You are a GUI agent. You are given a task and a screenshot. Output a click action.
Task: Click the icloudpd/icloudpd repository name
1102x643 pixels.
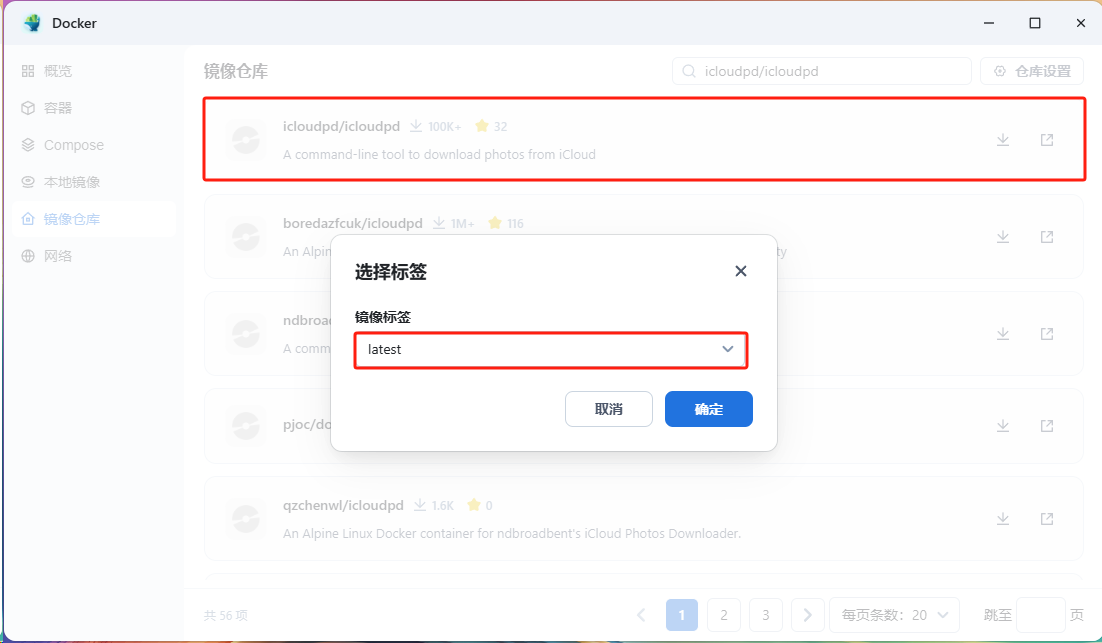tap(341, 126)
